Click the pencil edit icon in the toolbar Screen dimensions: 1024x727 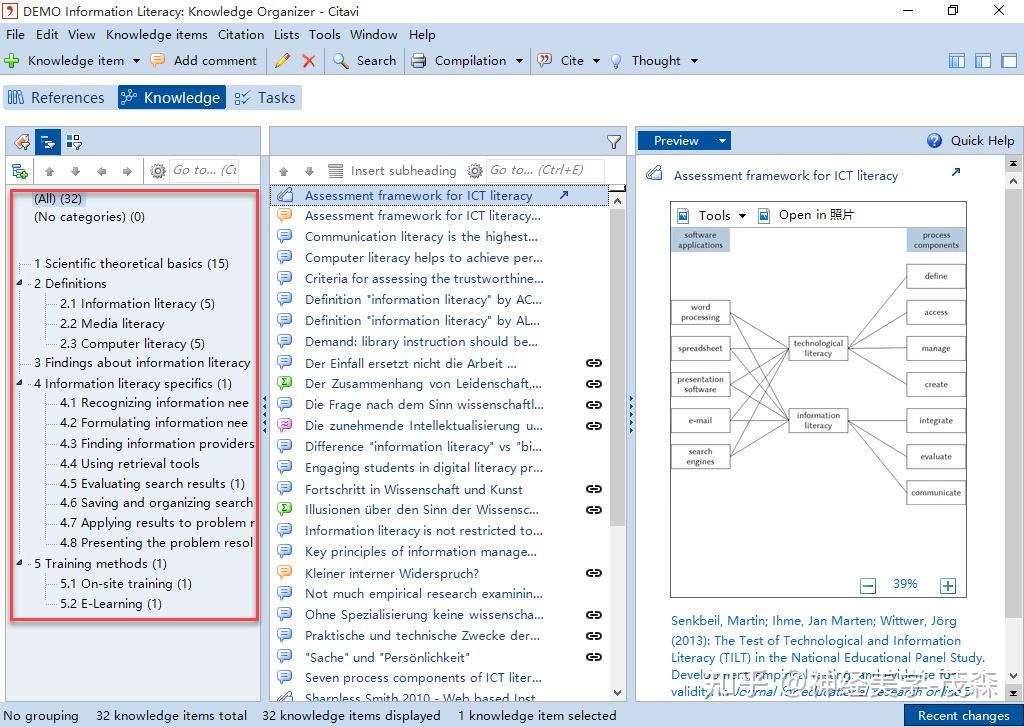coord(283,60)
